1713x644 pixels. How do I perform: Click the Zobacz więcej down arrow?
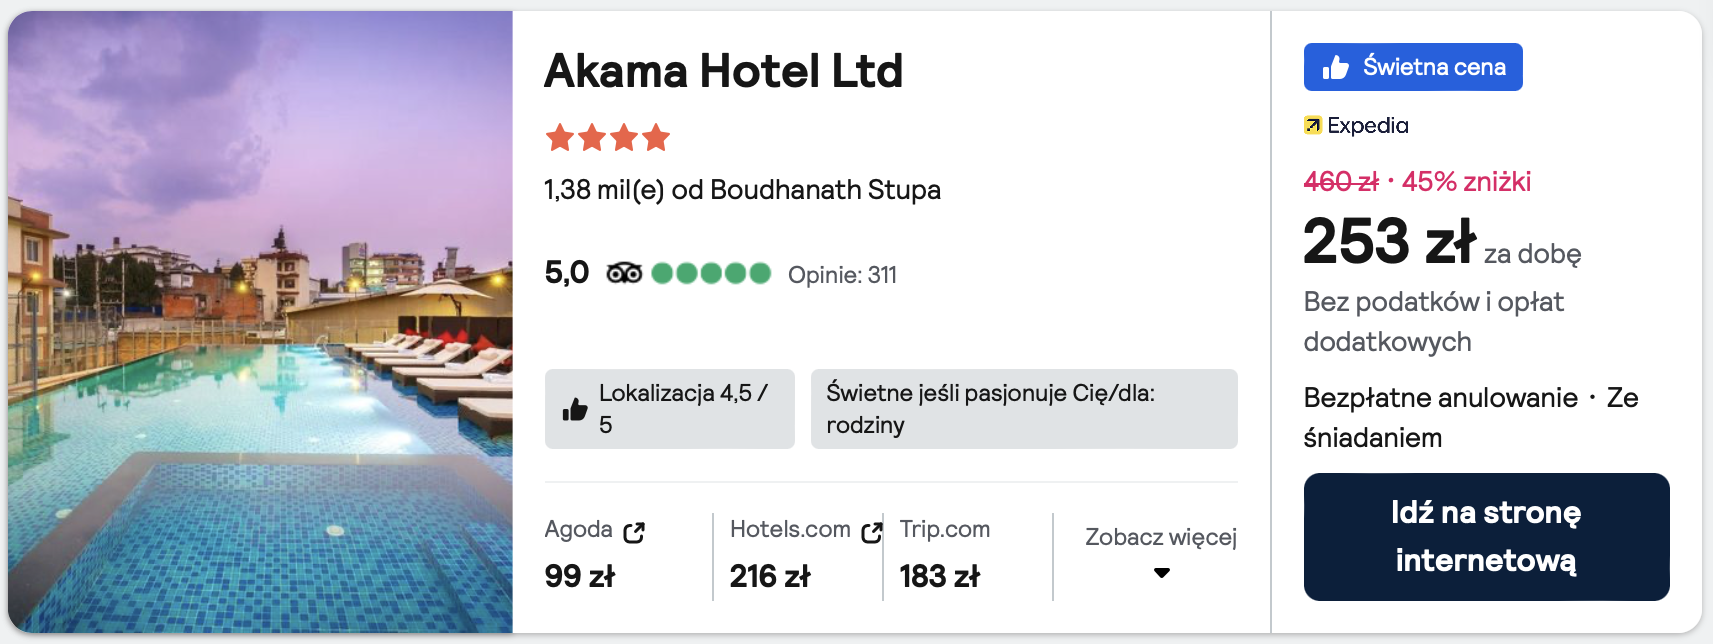tap(1161, 573)
